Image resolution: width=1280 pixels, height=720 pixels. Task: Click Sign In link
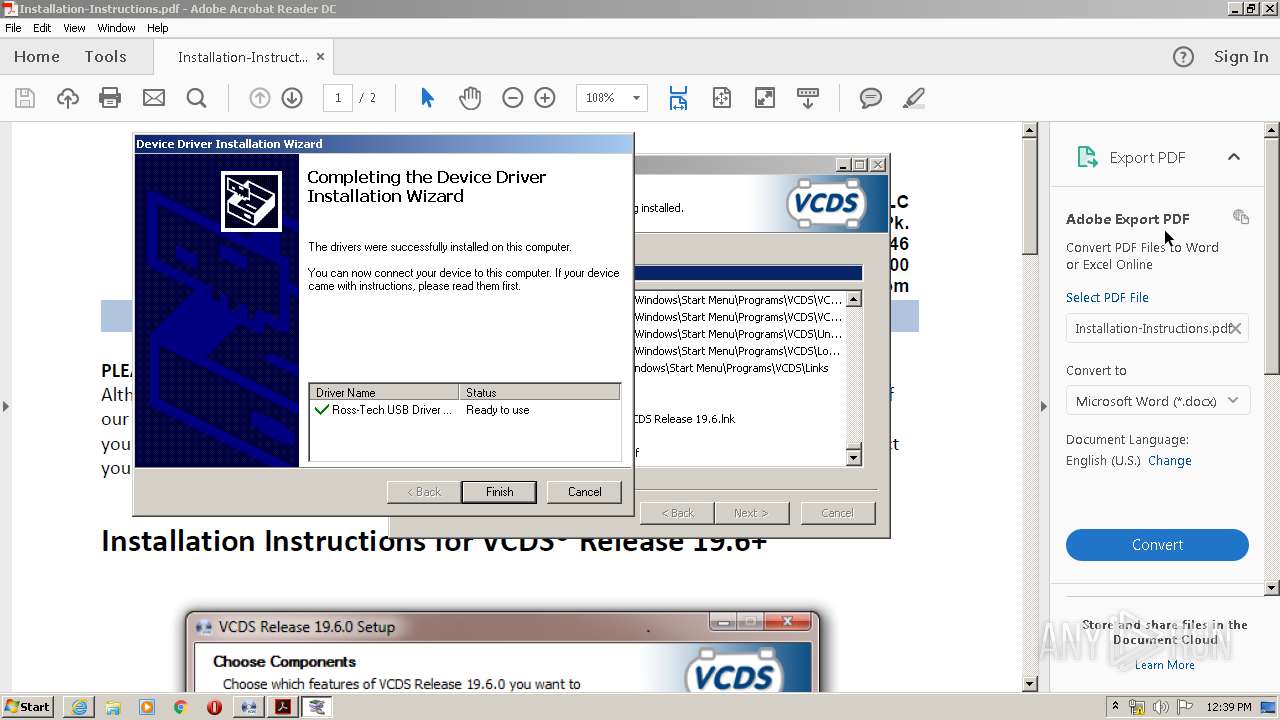[1241, 57]
